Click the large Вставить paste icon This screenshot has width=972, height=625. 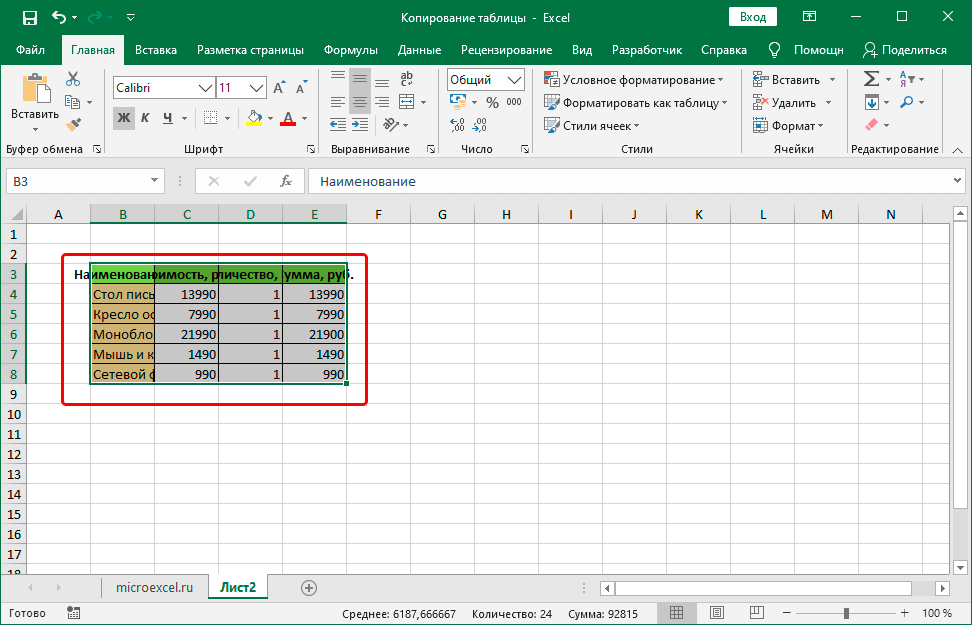tap(35, 87)
